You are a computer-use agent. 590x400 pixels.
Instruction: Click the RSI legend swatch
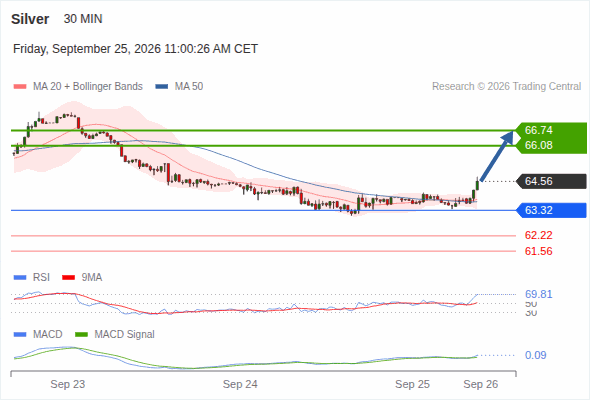(20, 278)
